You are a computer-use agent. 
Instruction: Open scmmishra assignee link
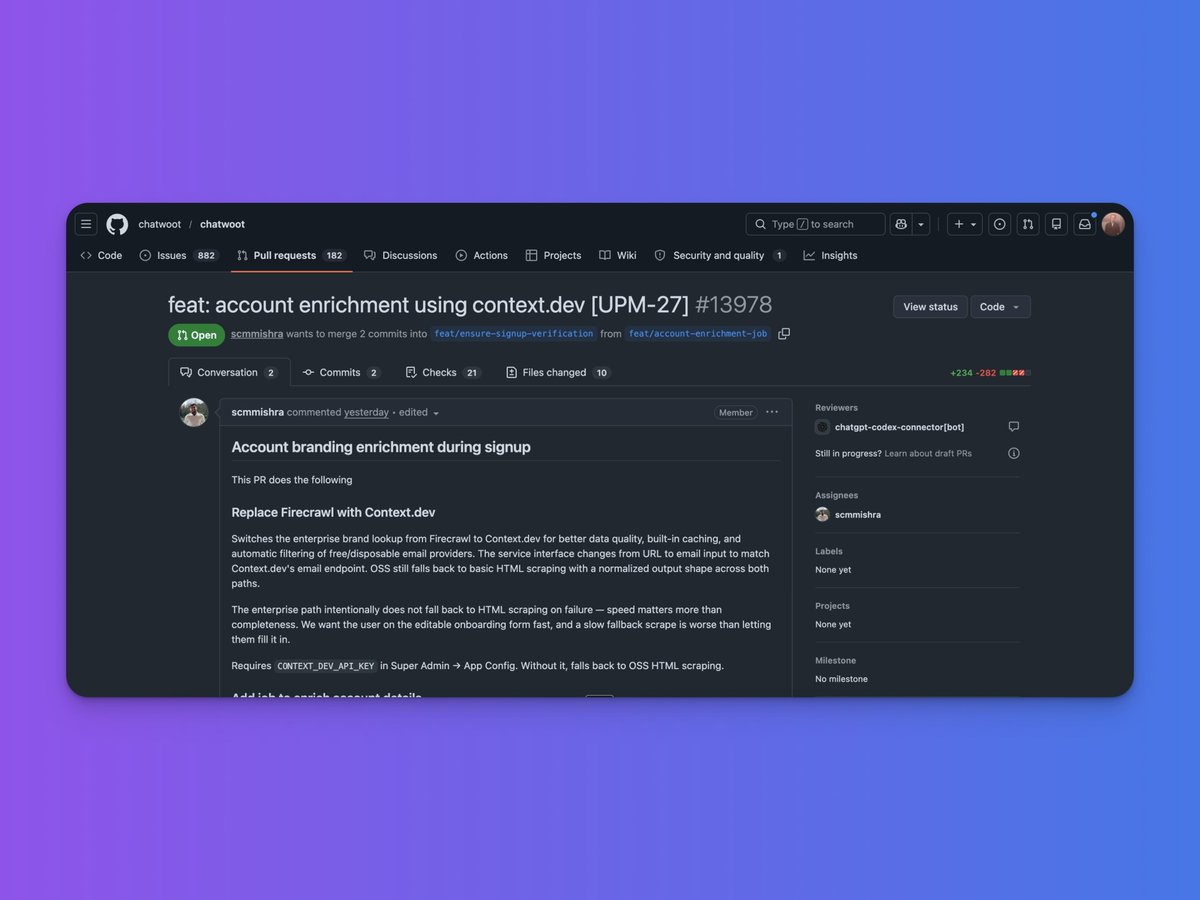coord(858,515)
